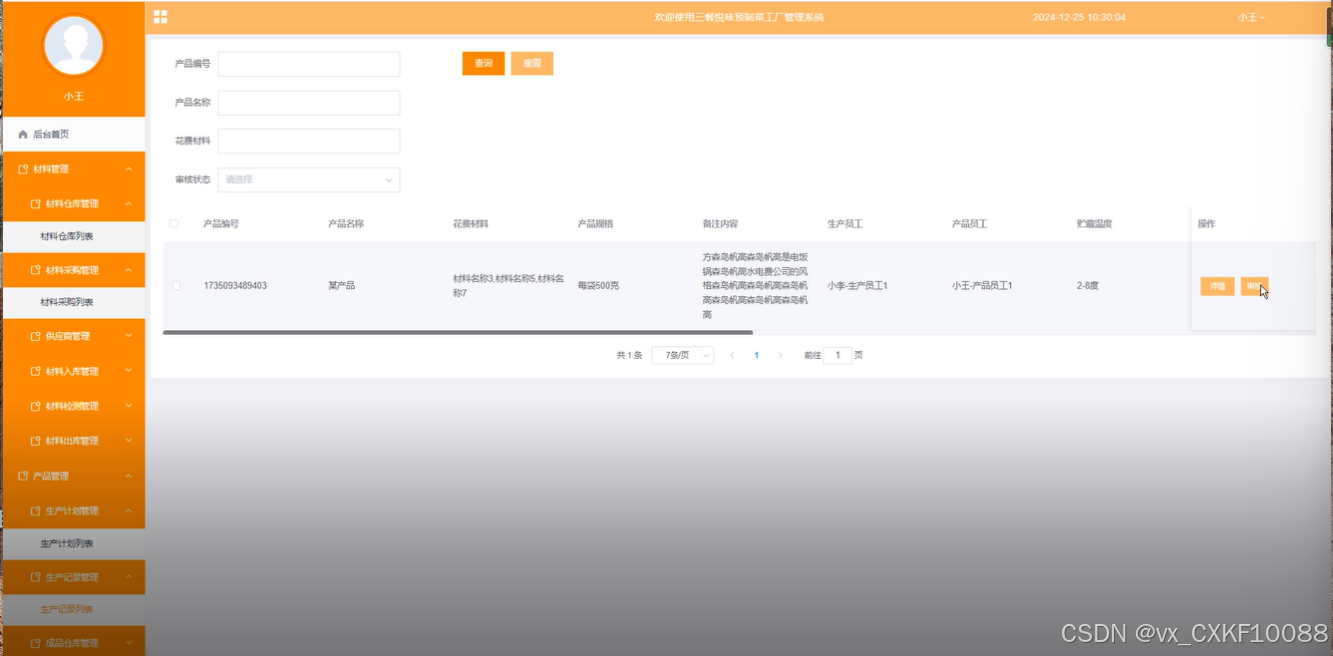Click the icon beside 材料检测管理
The width and height of the screenshot is (1333, 656).
click(x=36, y=406)
